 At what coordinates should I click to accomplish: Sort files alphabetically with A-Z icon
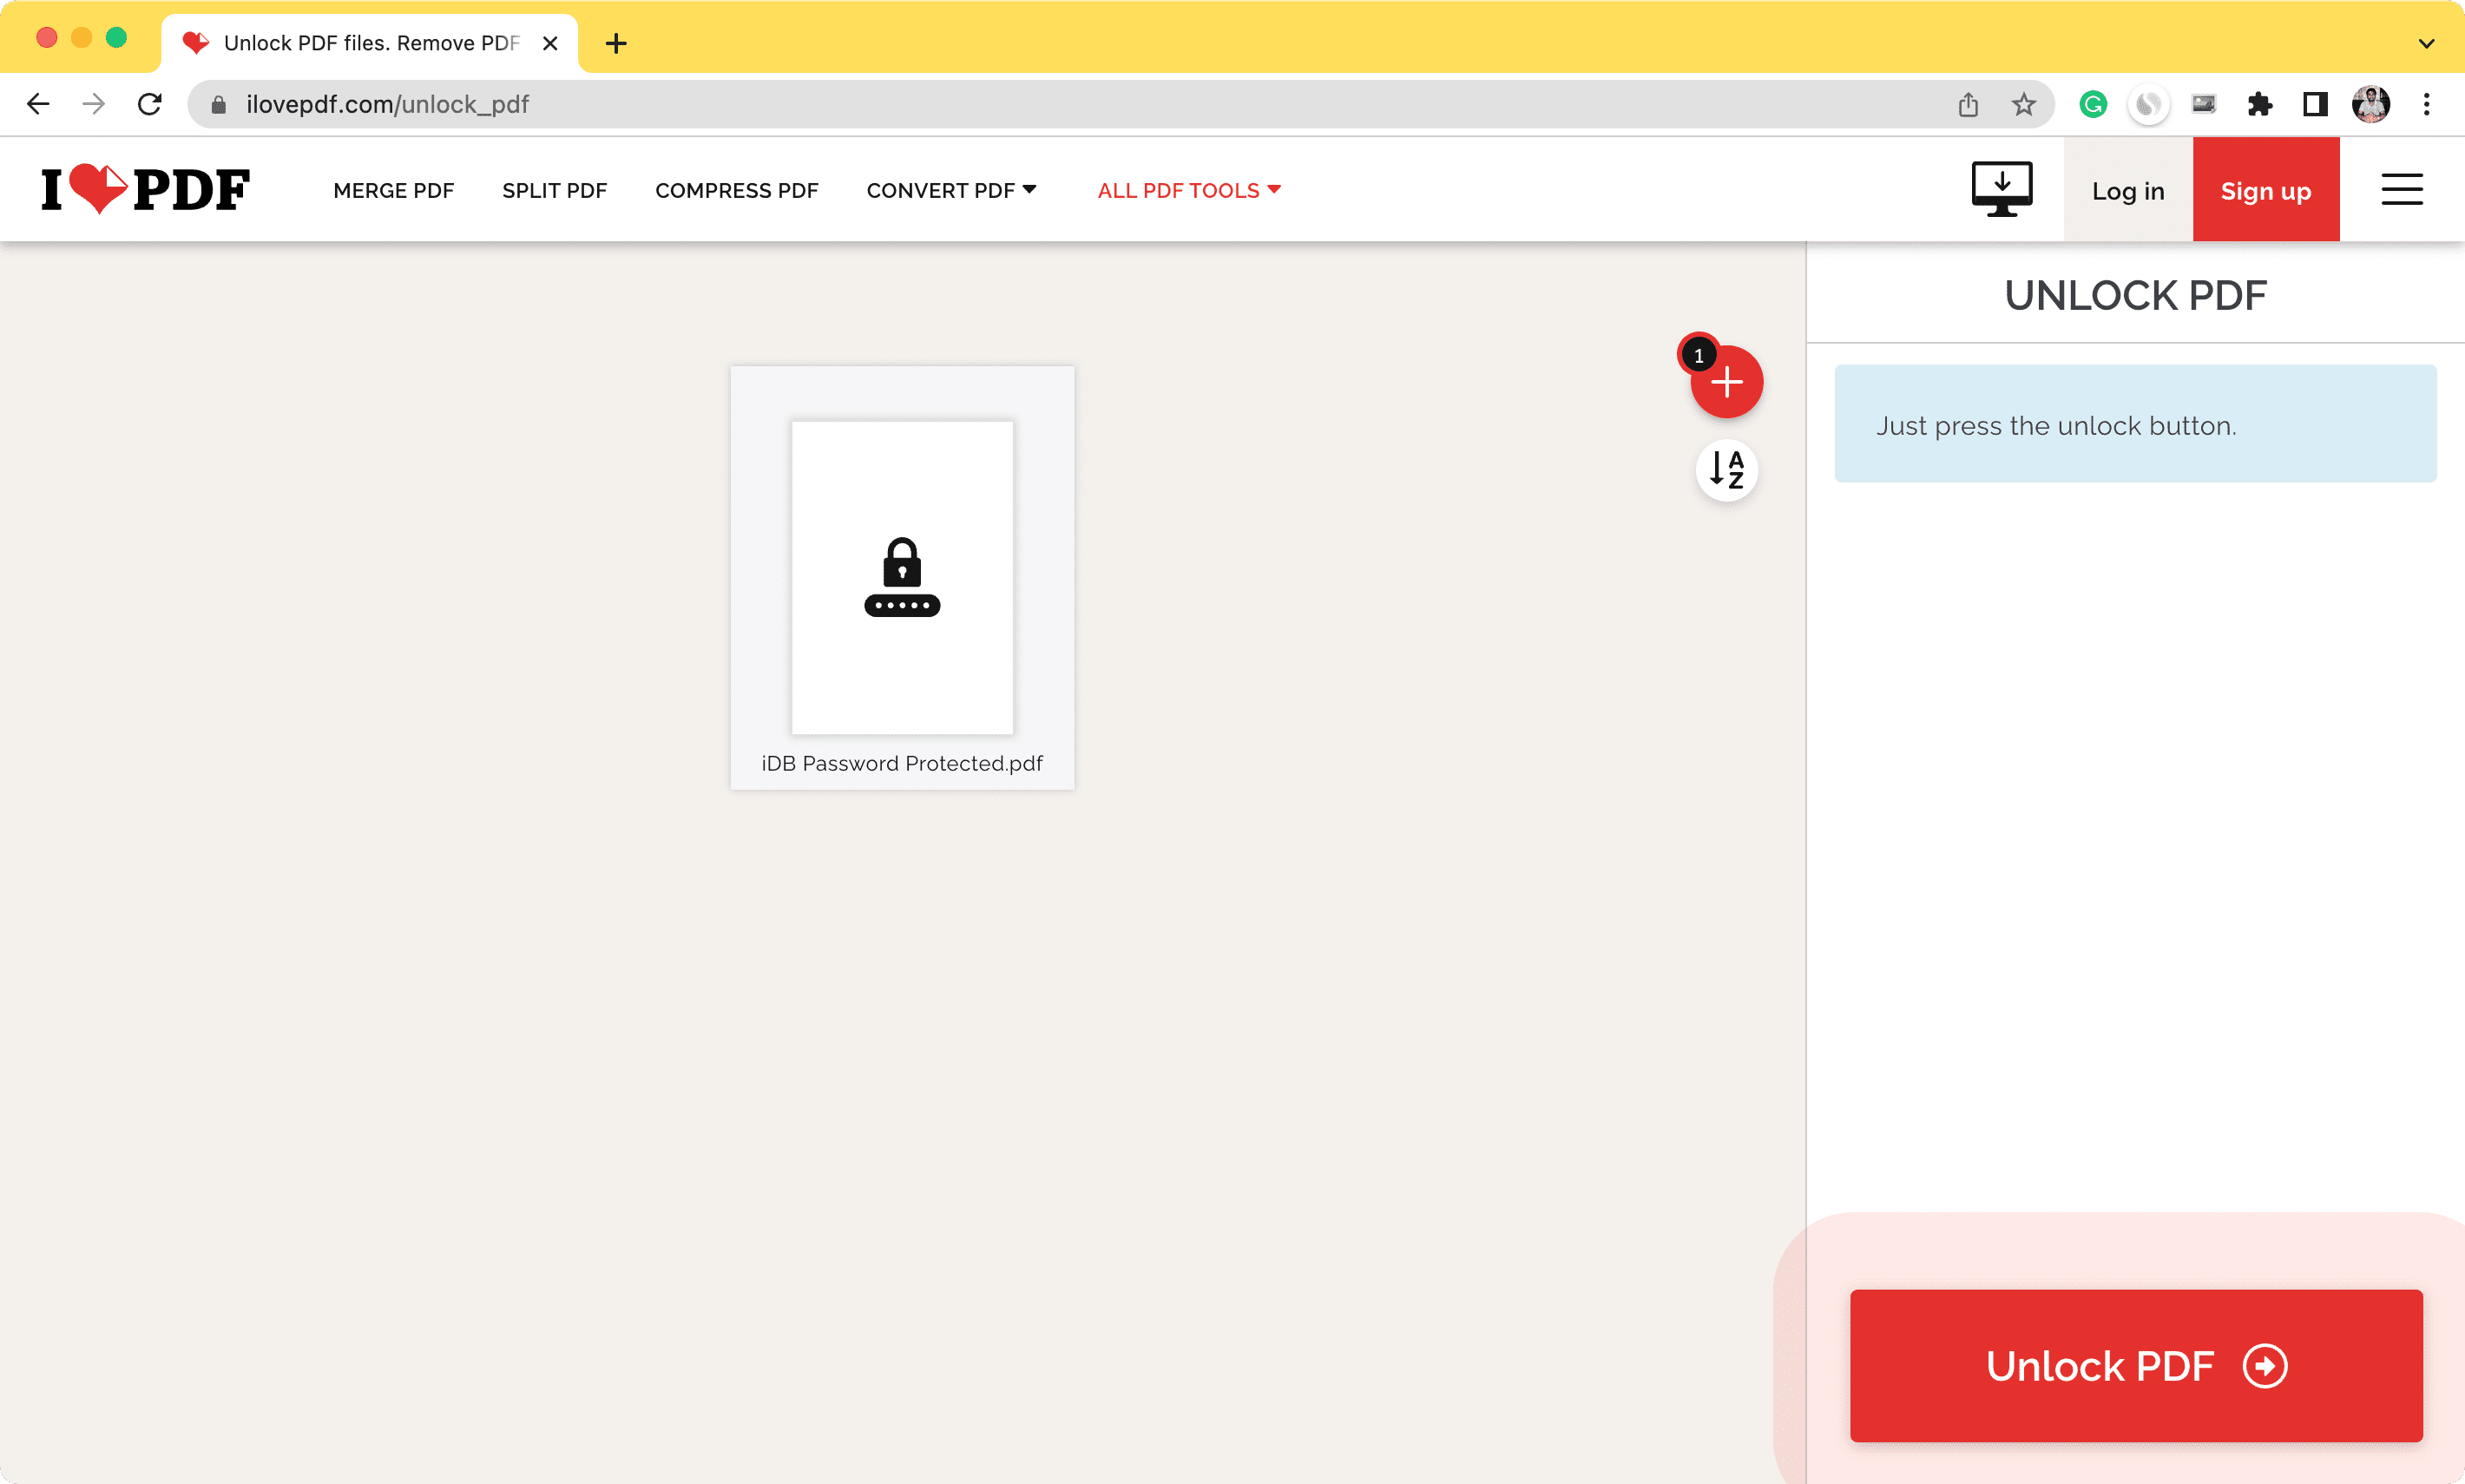[1726, 469]
